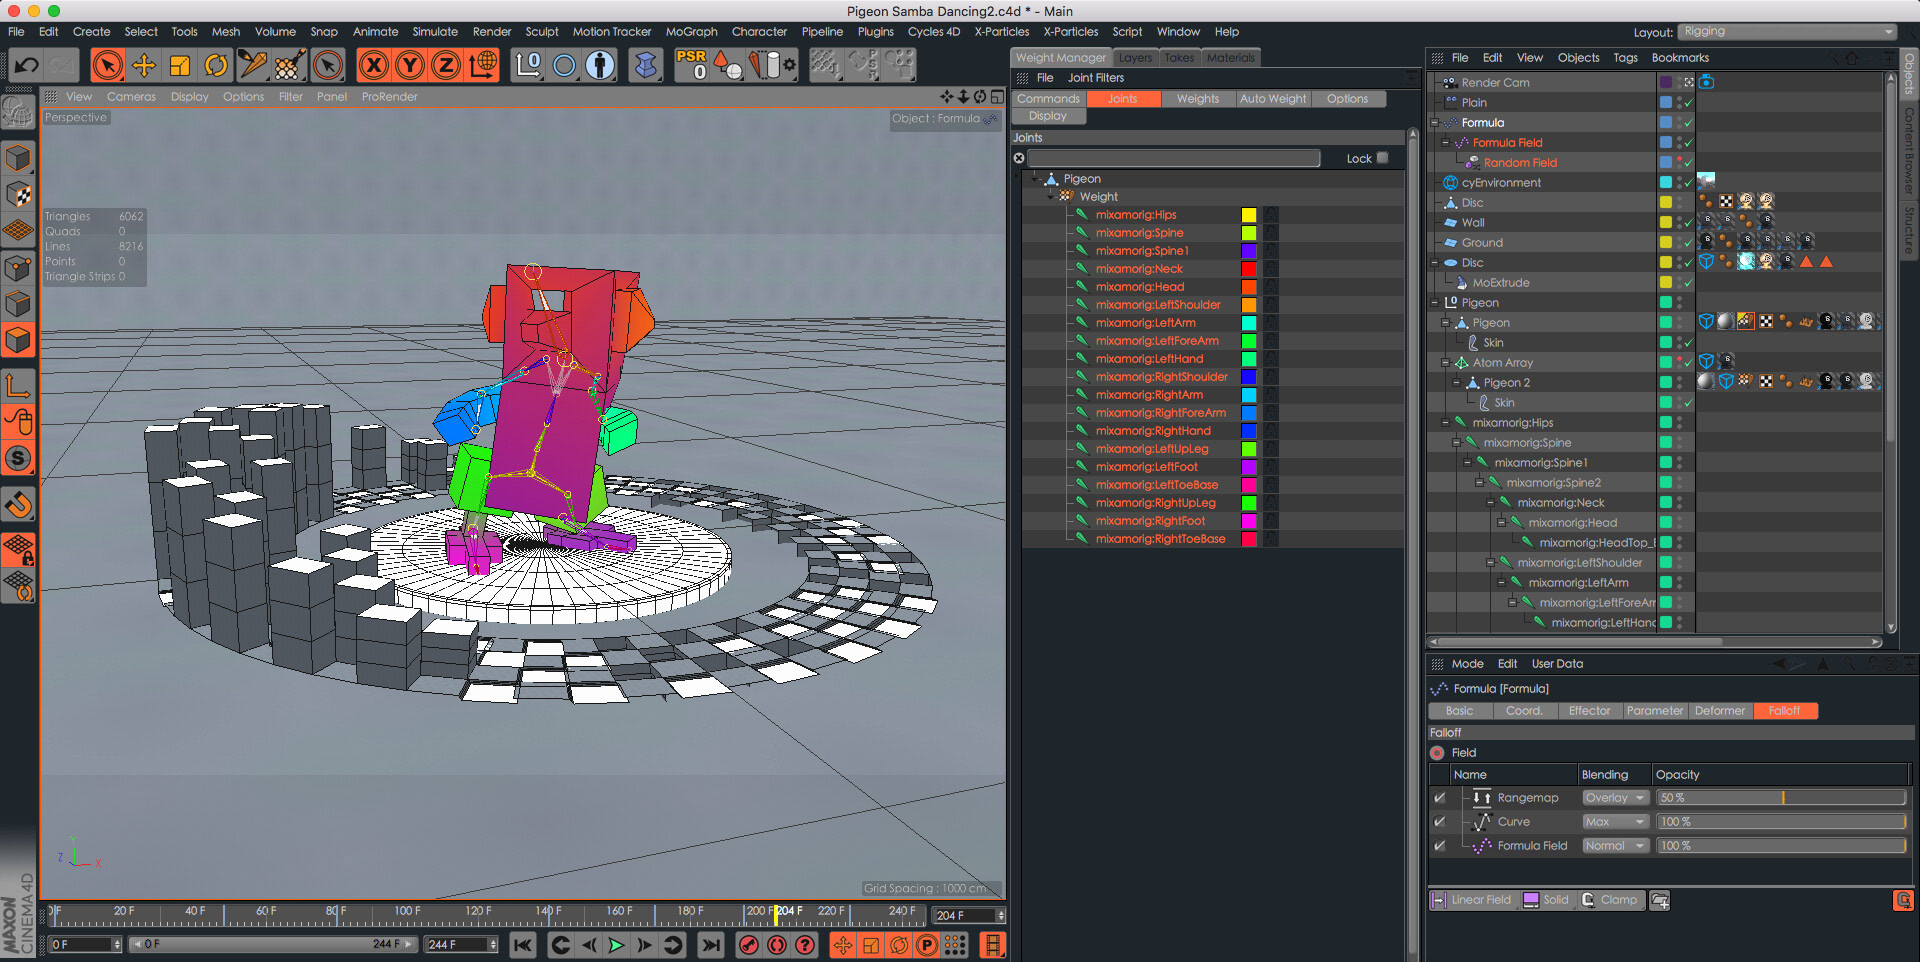Switch to the Layers tab in the Weight Manager
The image size is (1920, 962).
coord(1135,57)
